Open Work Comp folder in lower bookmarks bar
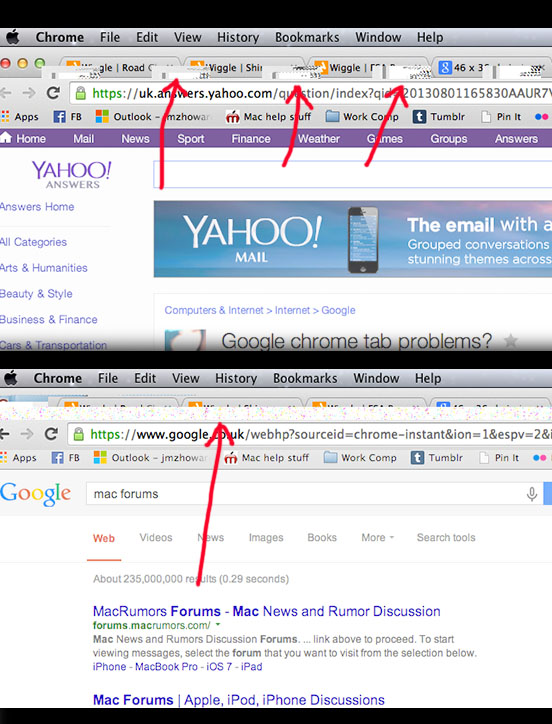This screenshot has height=724, width=552. (360, 458)
